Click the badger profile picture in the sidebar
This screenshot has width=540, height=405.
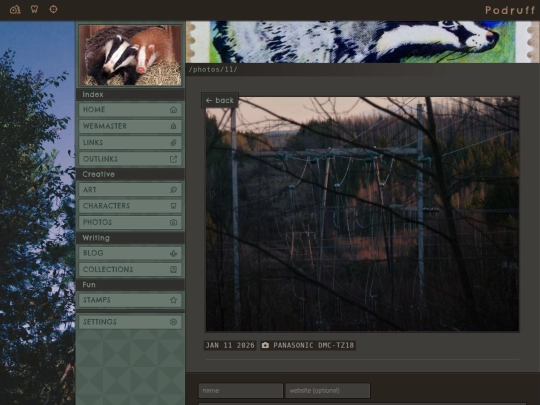point(130,55)
